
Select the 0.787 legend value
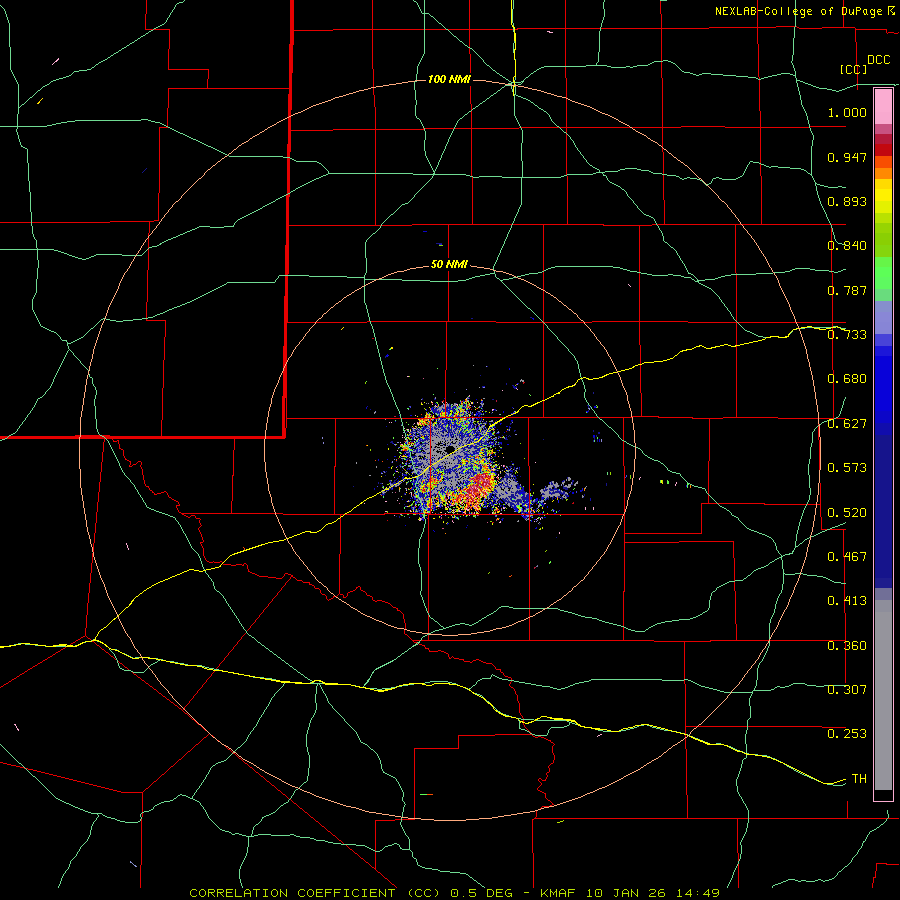[x=847, y=290]
